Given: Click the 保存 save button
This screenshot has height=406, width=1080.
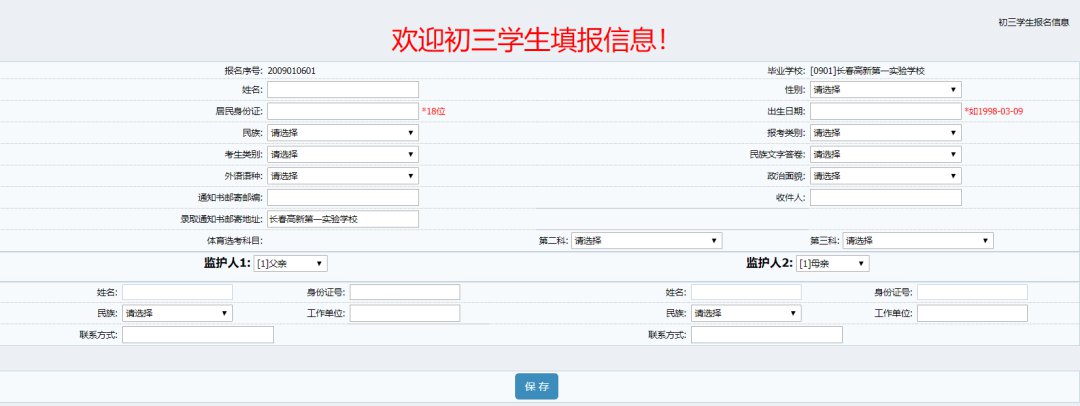Looking at the screenshot, I should click(x=536, y=387).
